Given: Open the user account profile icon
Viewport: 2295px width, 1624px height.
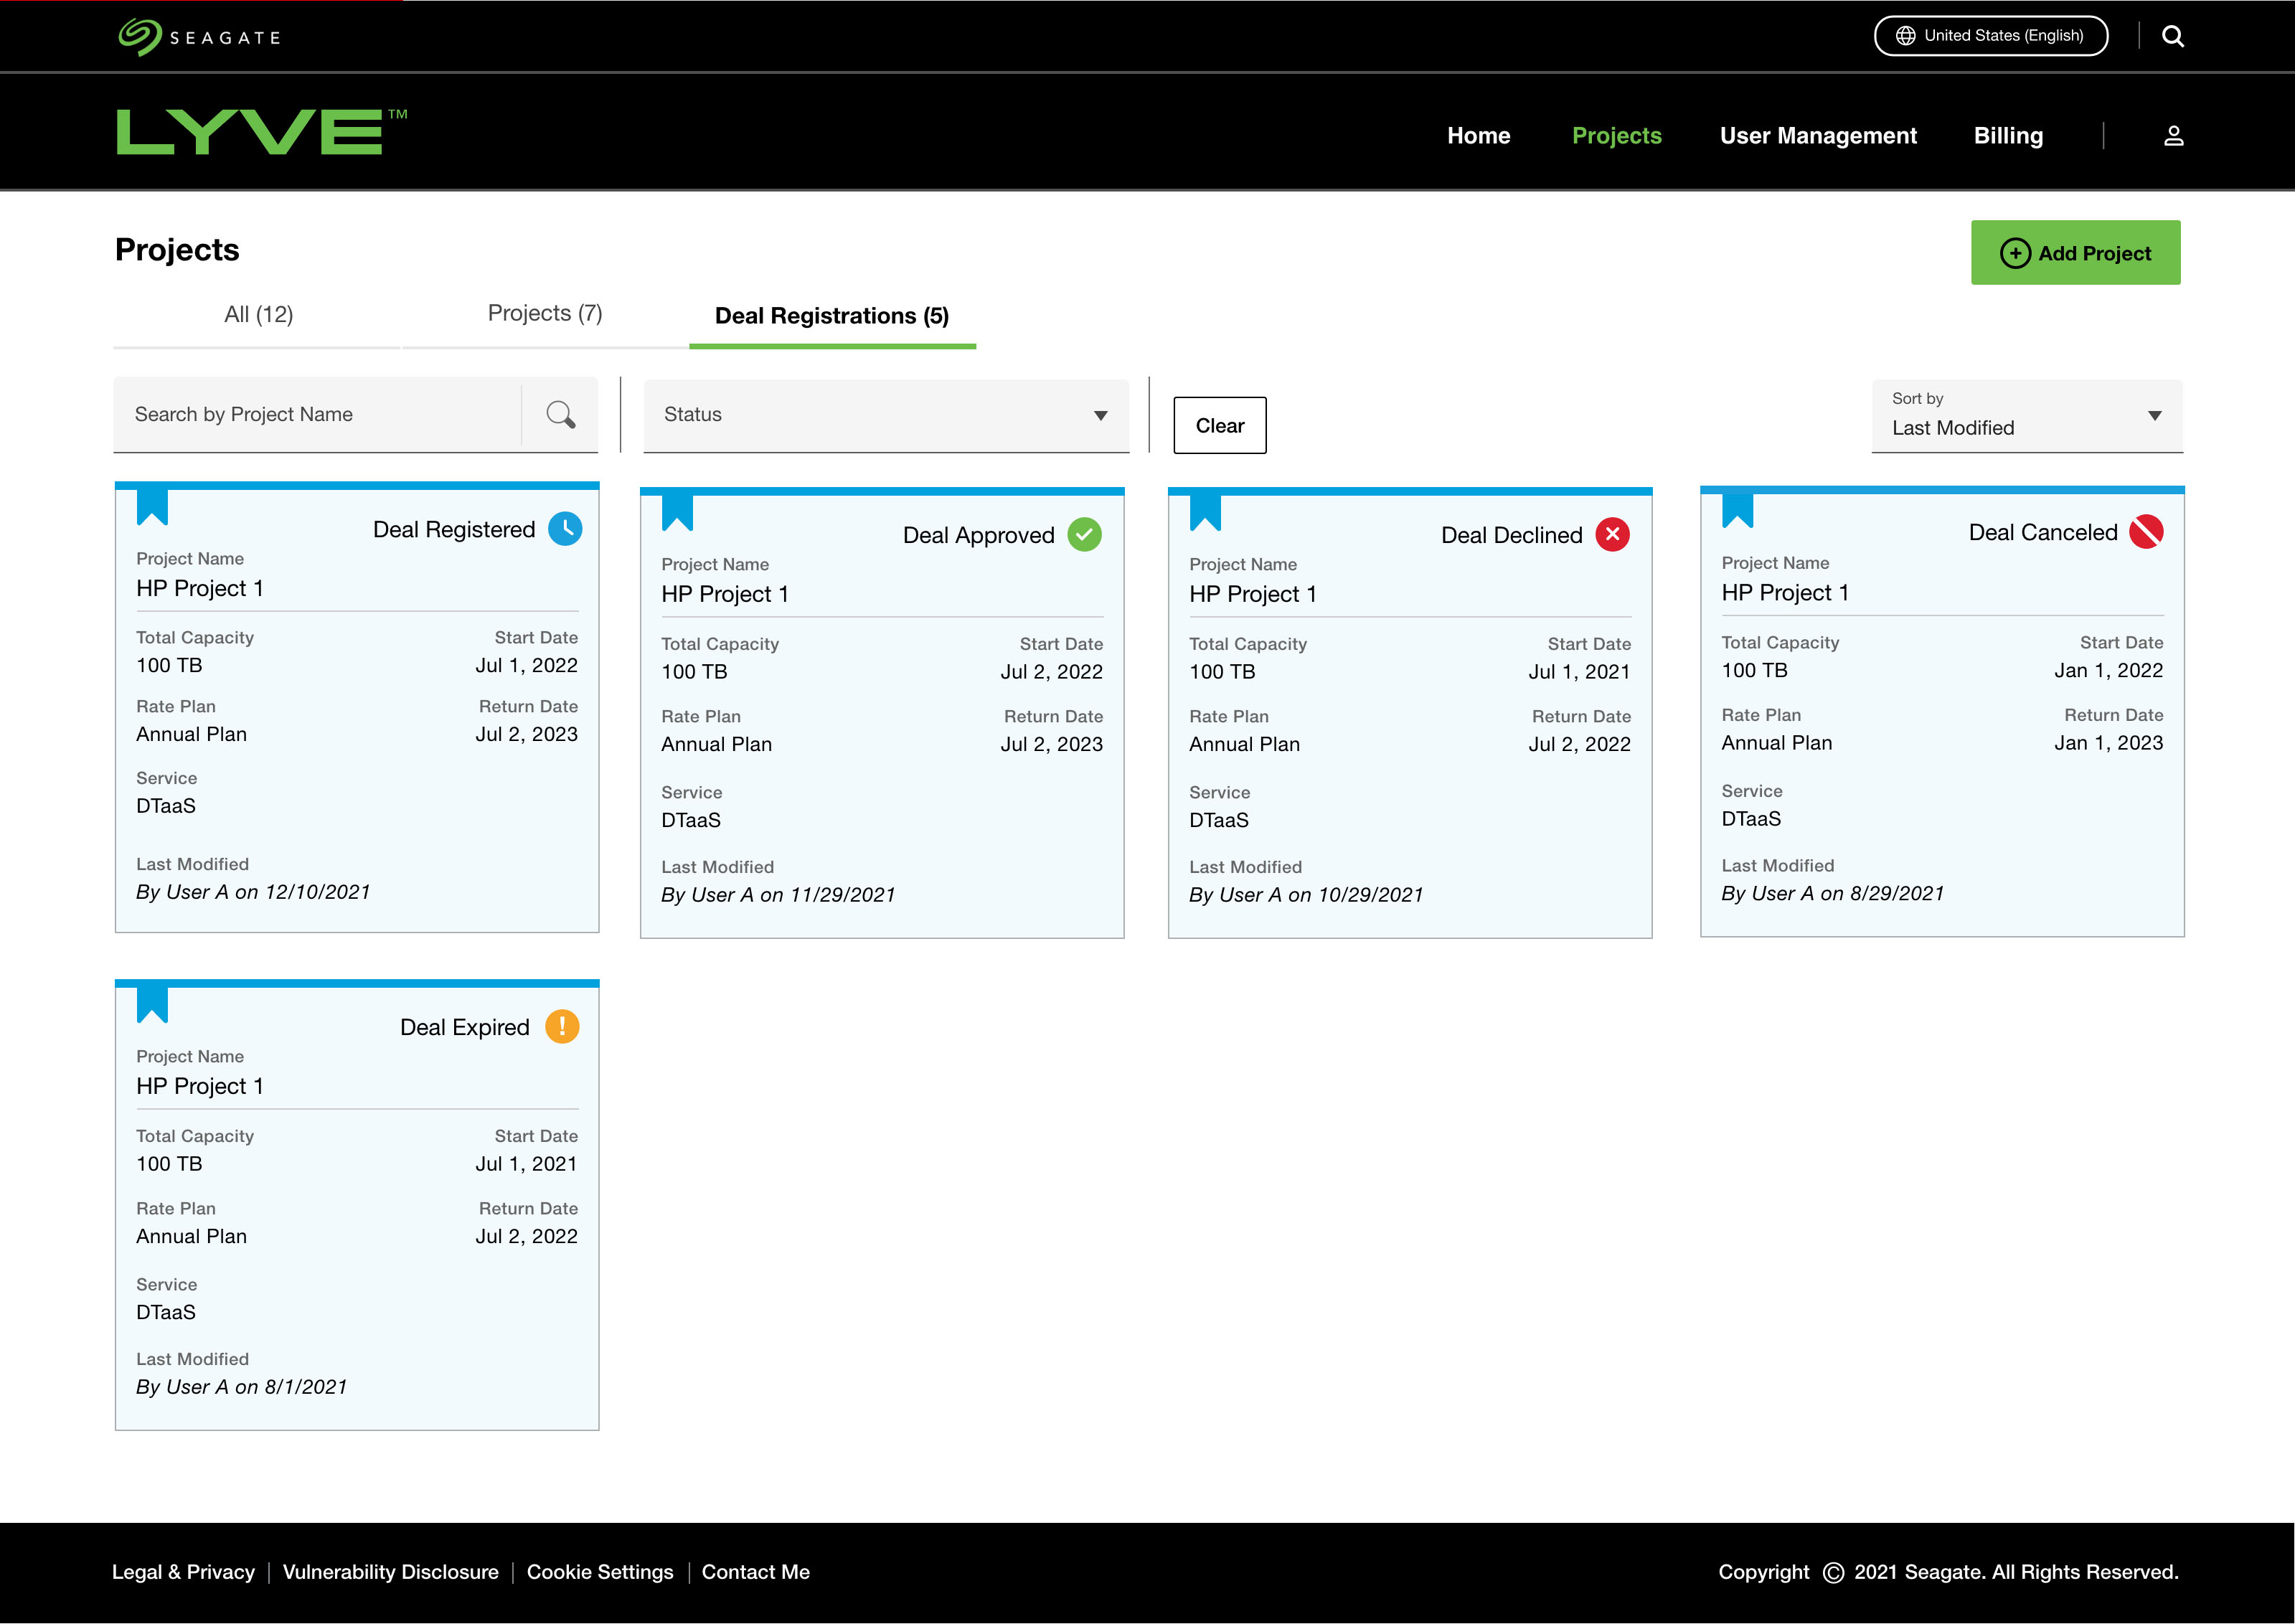Looking at the screenshot, I should pos(2173,136).
